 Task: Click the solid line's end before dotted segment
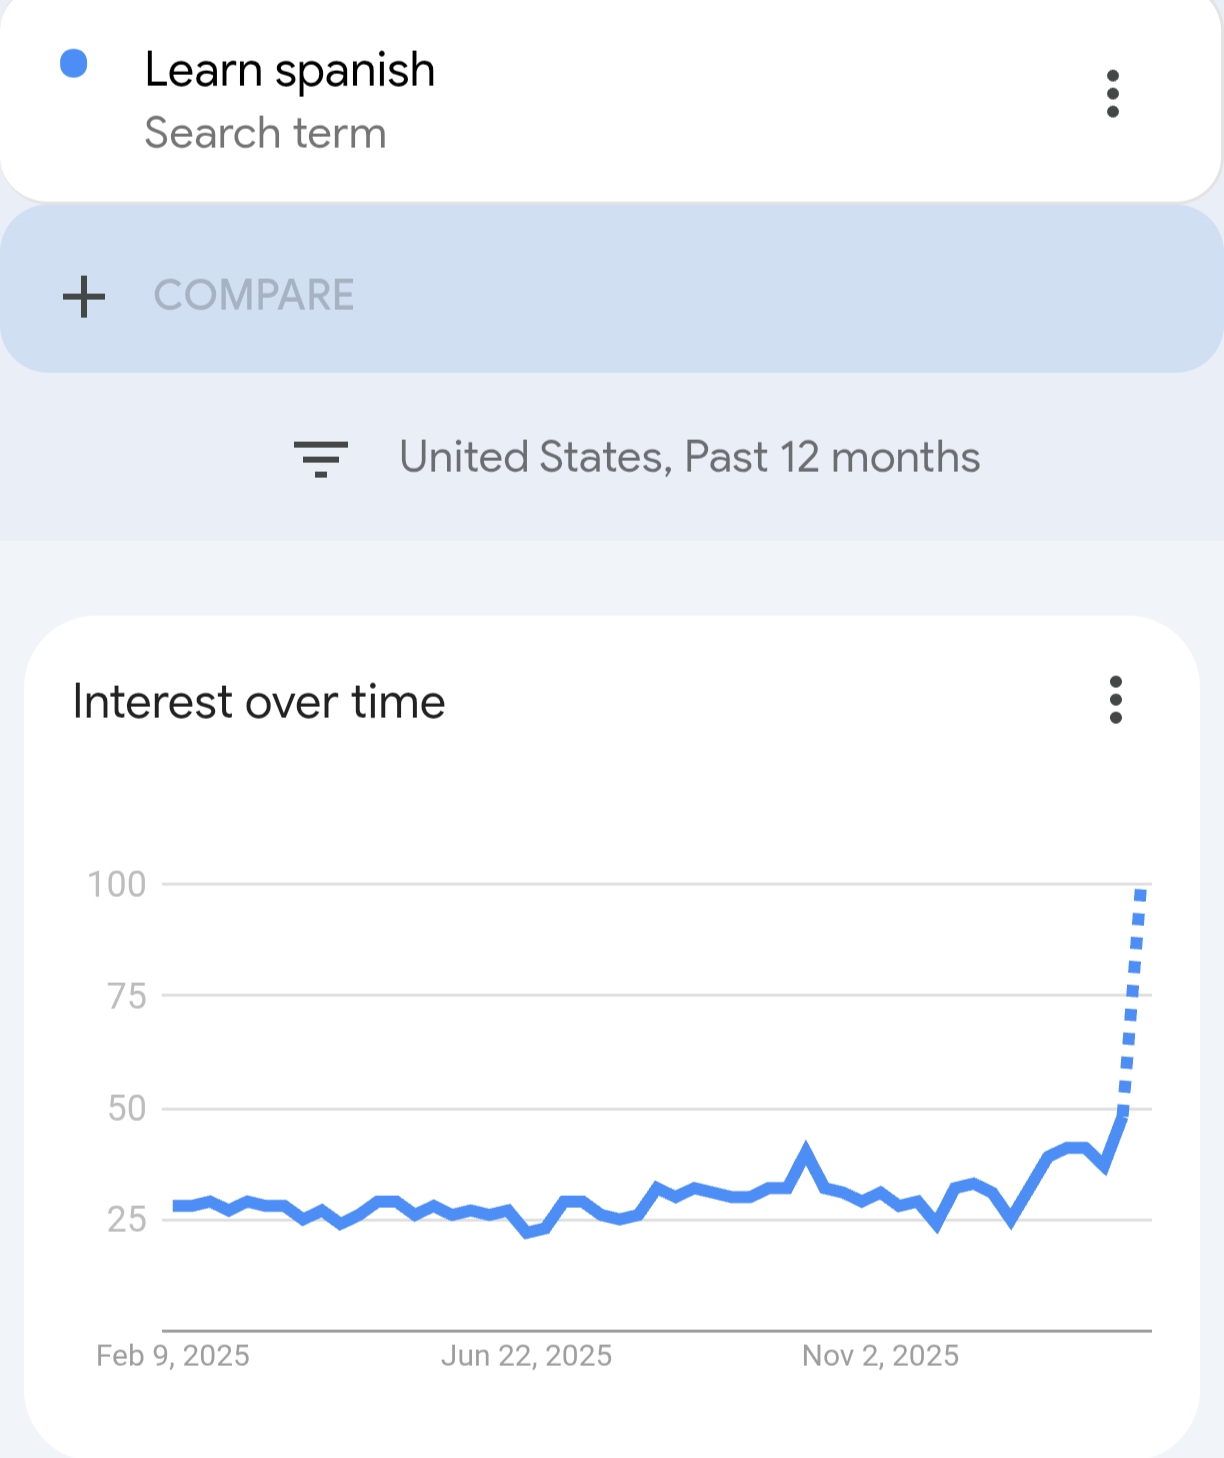click(x=1122, y=1115)
